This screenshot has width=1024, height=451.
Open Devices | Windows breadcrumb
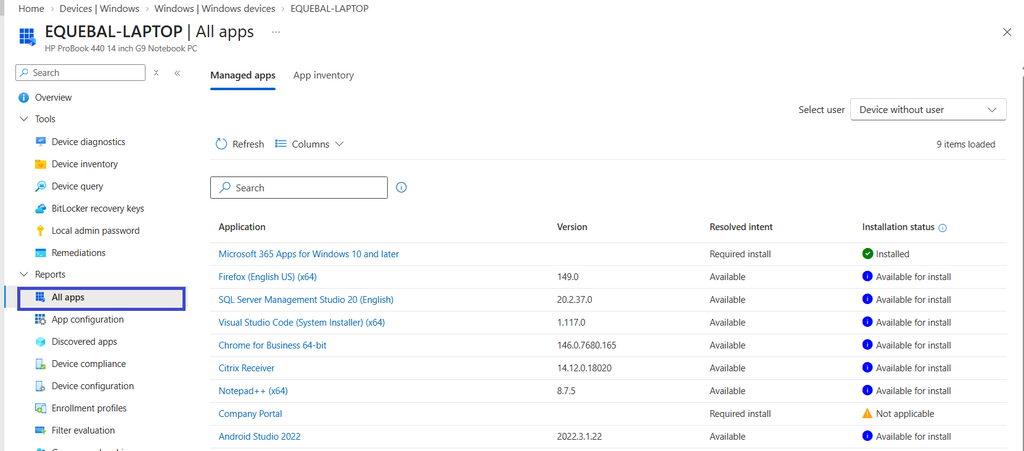(99, 9)
